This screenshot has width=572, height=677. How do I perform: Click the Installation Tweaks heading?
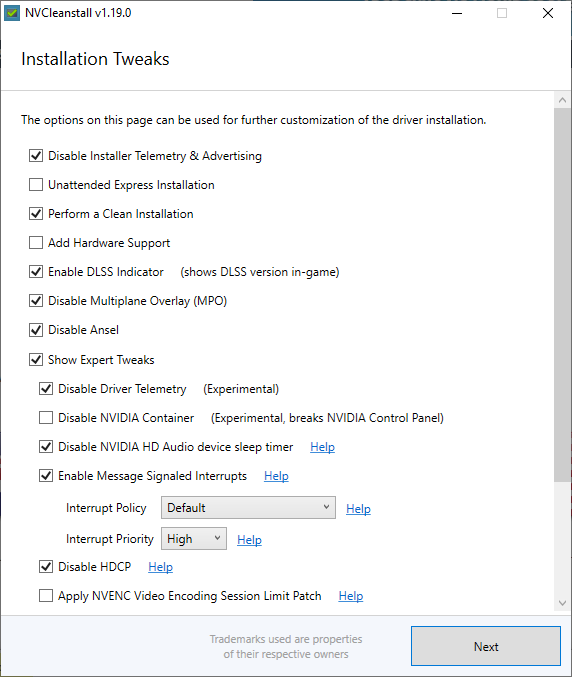point(95,59)
